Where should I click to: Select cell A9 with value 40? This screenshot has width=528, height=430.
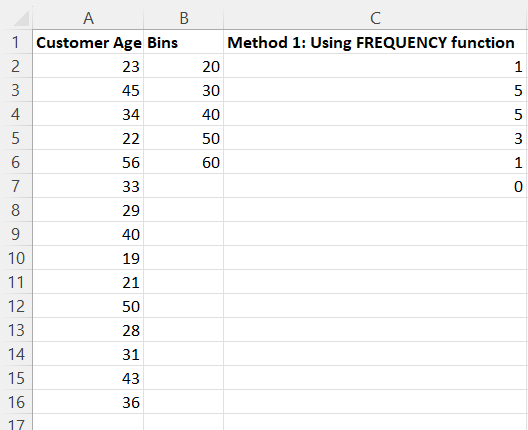(88, 234)
